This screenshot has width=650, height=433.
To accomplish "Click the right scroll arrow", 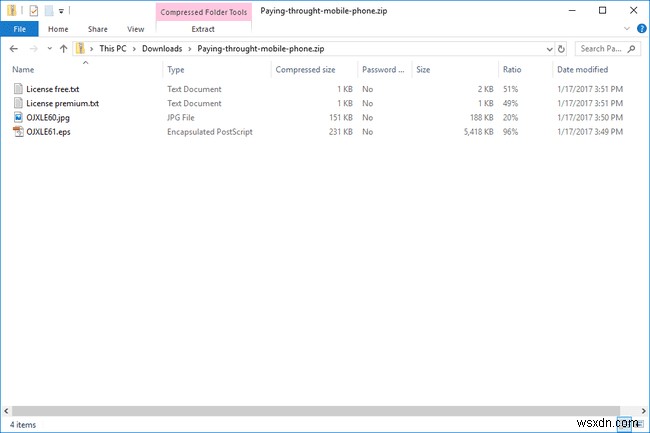I will [x=643, y=411].
